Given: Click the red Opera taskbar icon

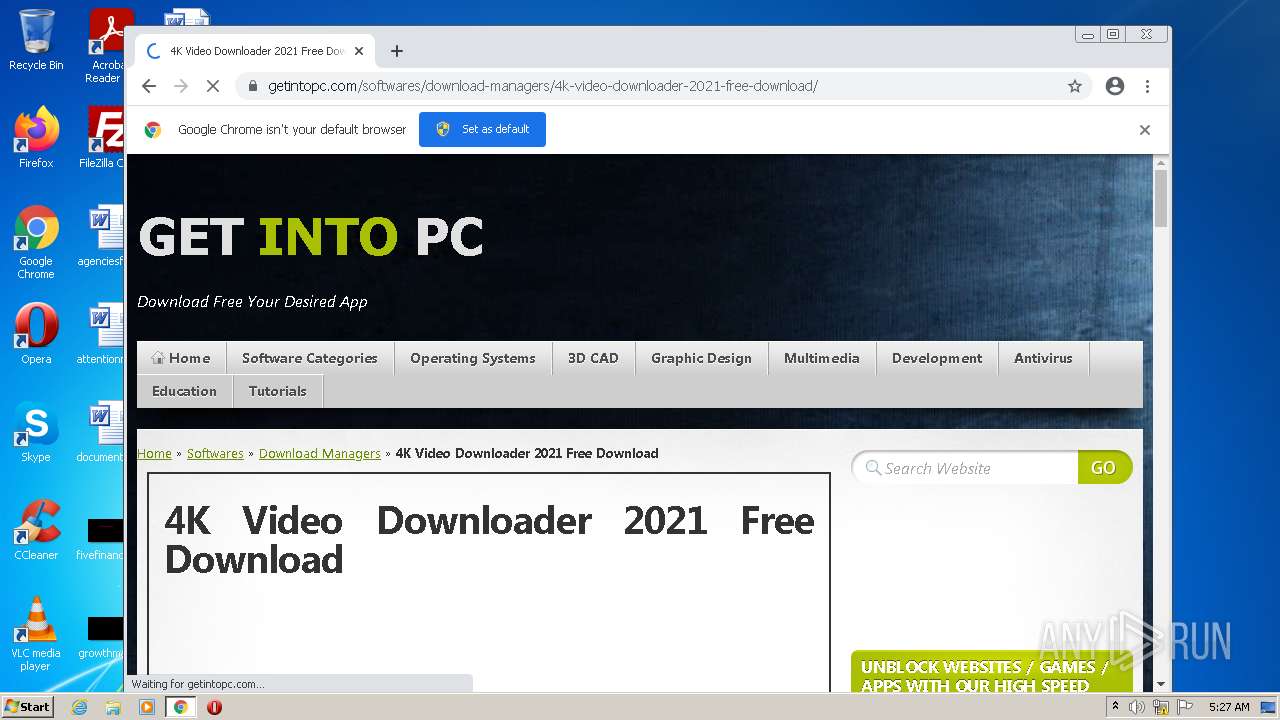Looking at the screenshot, I should coord(214,707).
